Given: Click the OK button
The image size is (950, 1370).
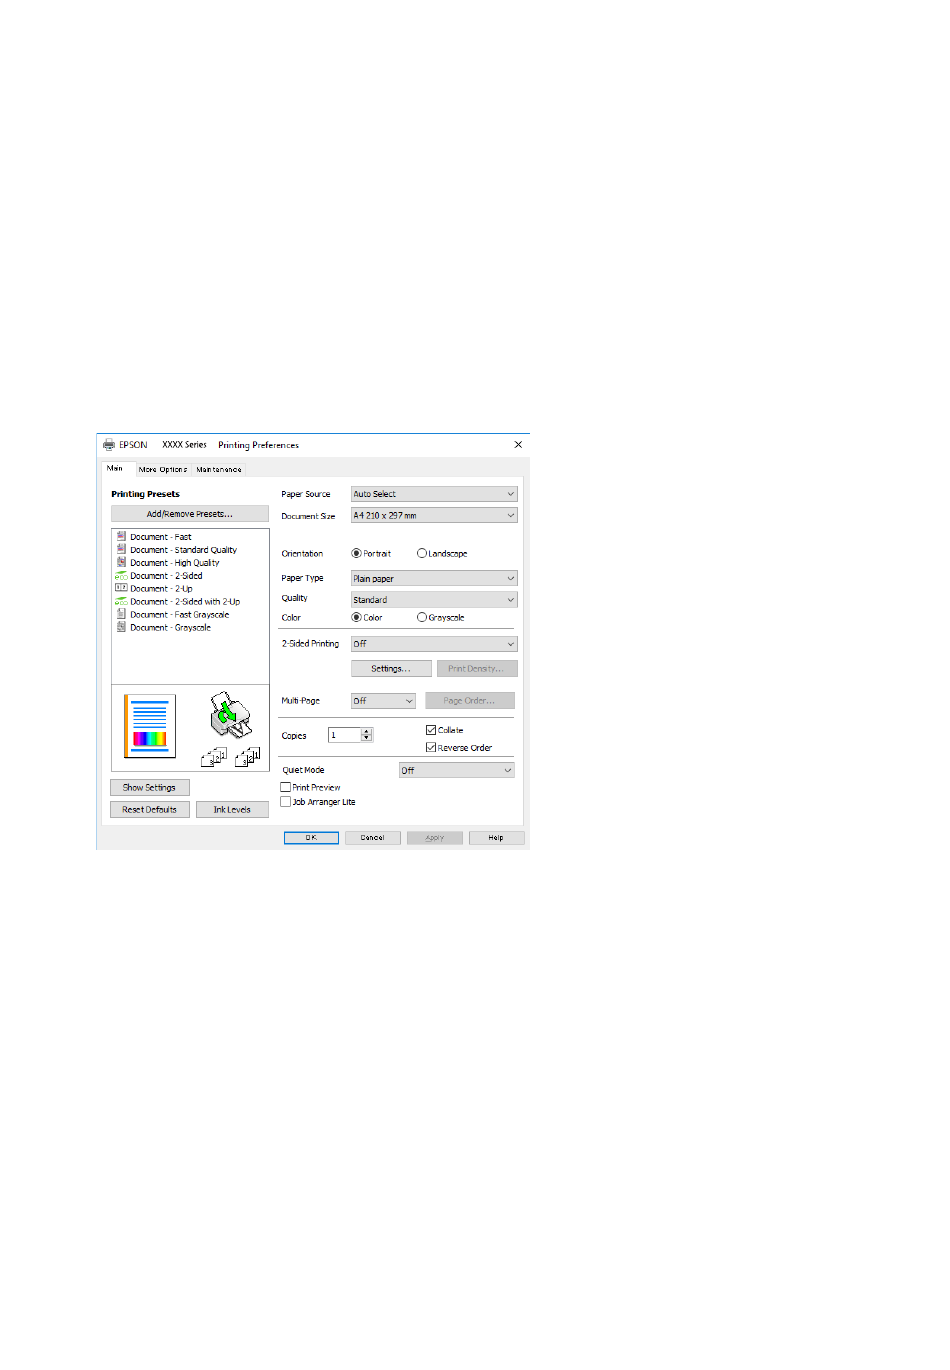Looking at the screenshot, I should coord(311,838).
